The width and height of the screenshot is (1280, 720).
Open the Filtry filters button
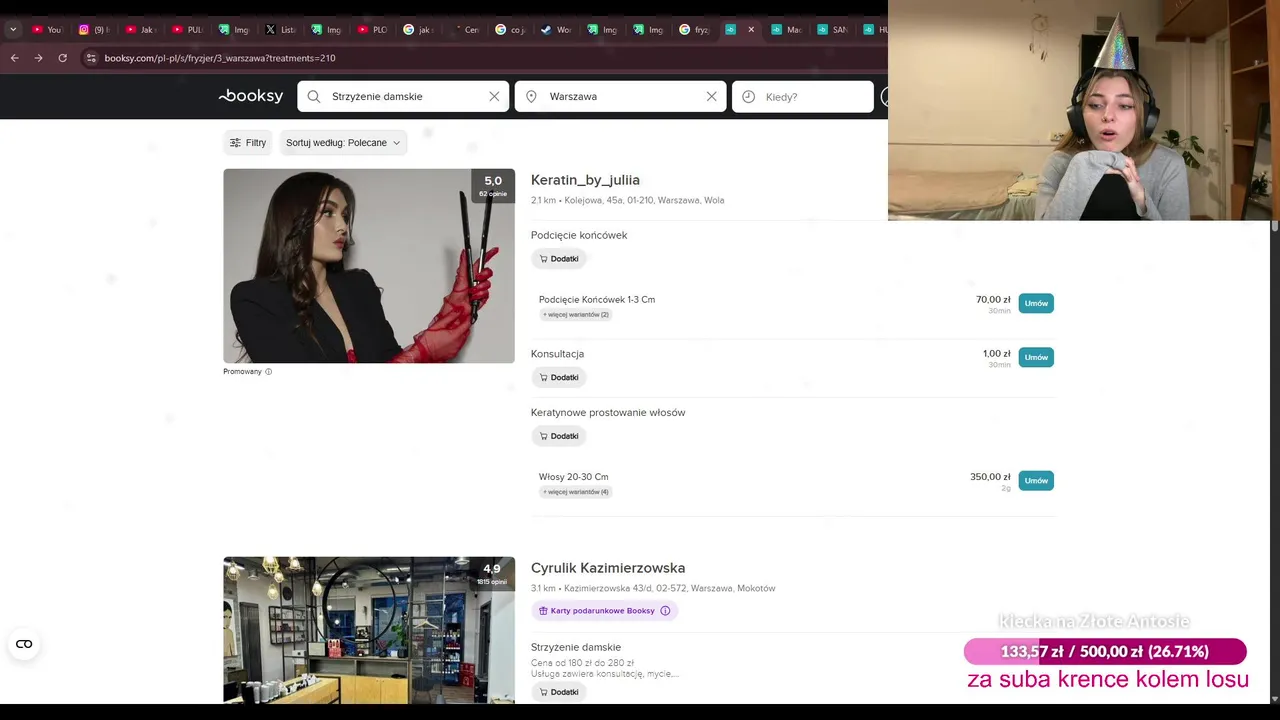[x=248, y=143]
